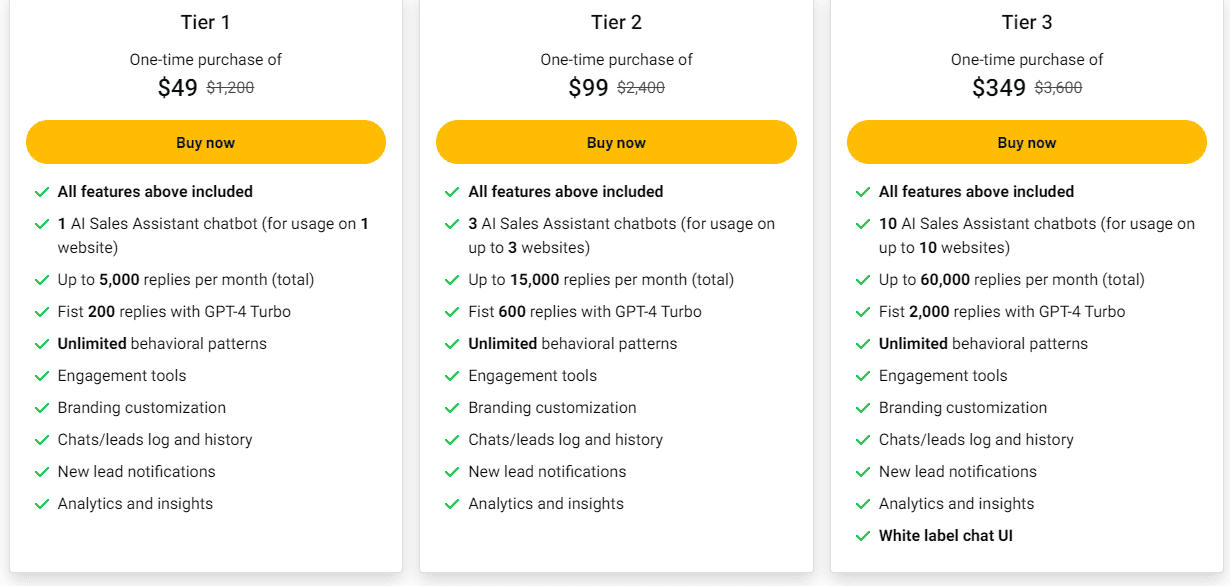The image size is (1230, 586).
Task: Click Buy now for Tier 1
Action: pos(205,142)
